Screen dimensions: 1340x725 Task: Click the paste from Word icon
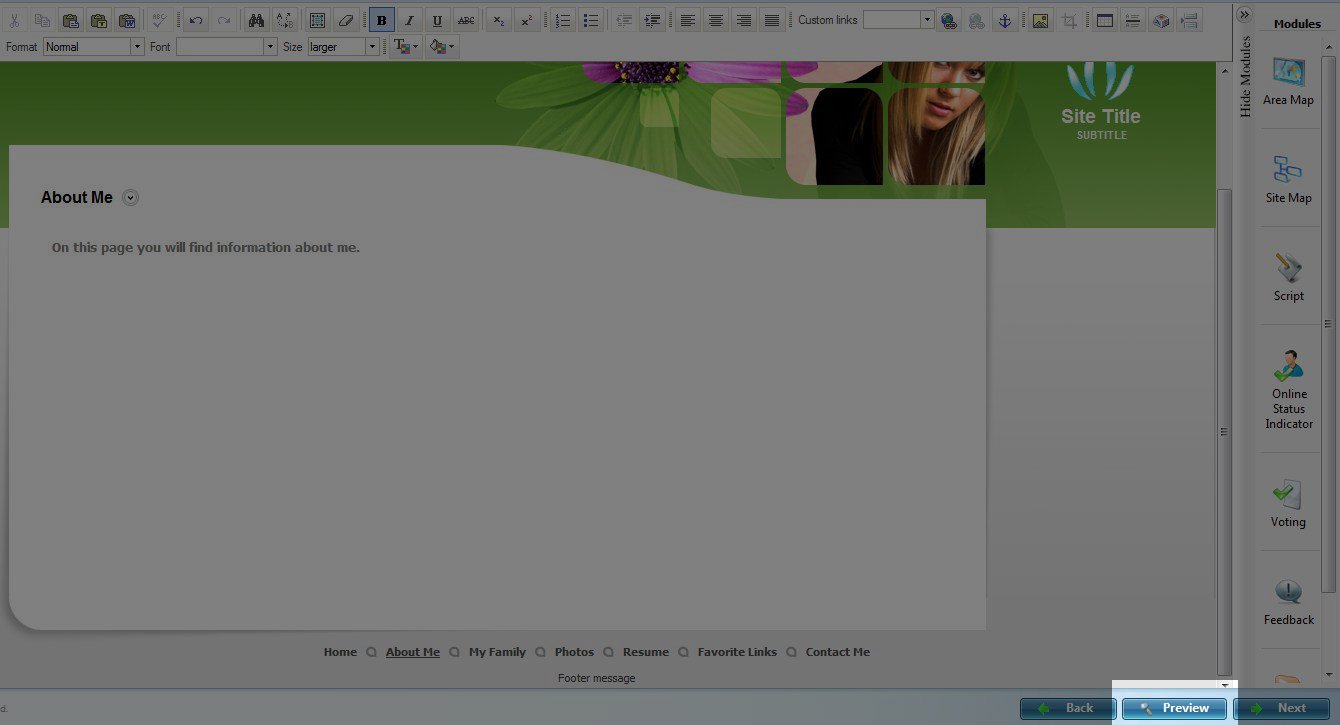coord(126,20)
